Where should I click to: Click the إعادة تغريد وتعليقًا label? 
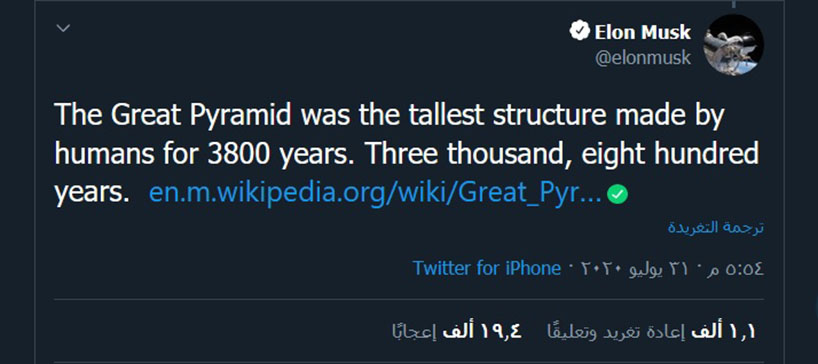(x=616, y=332)
